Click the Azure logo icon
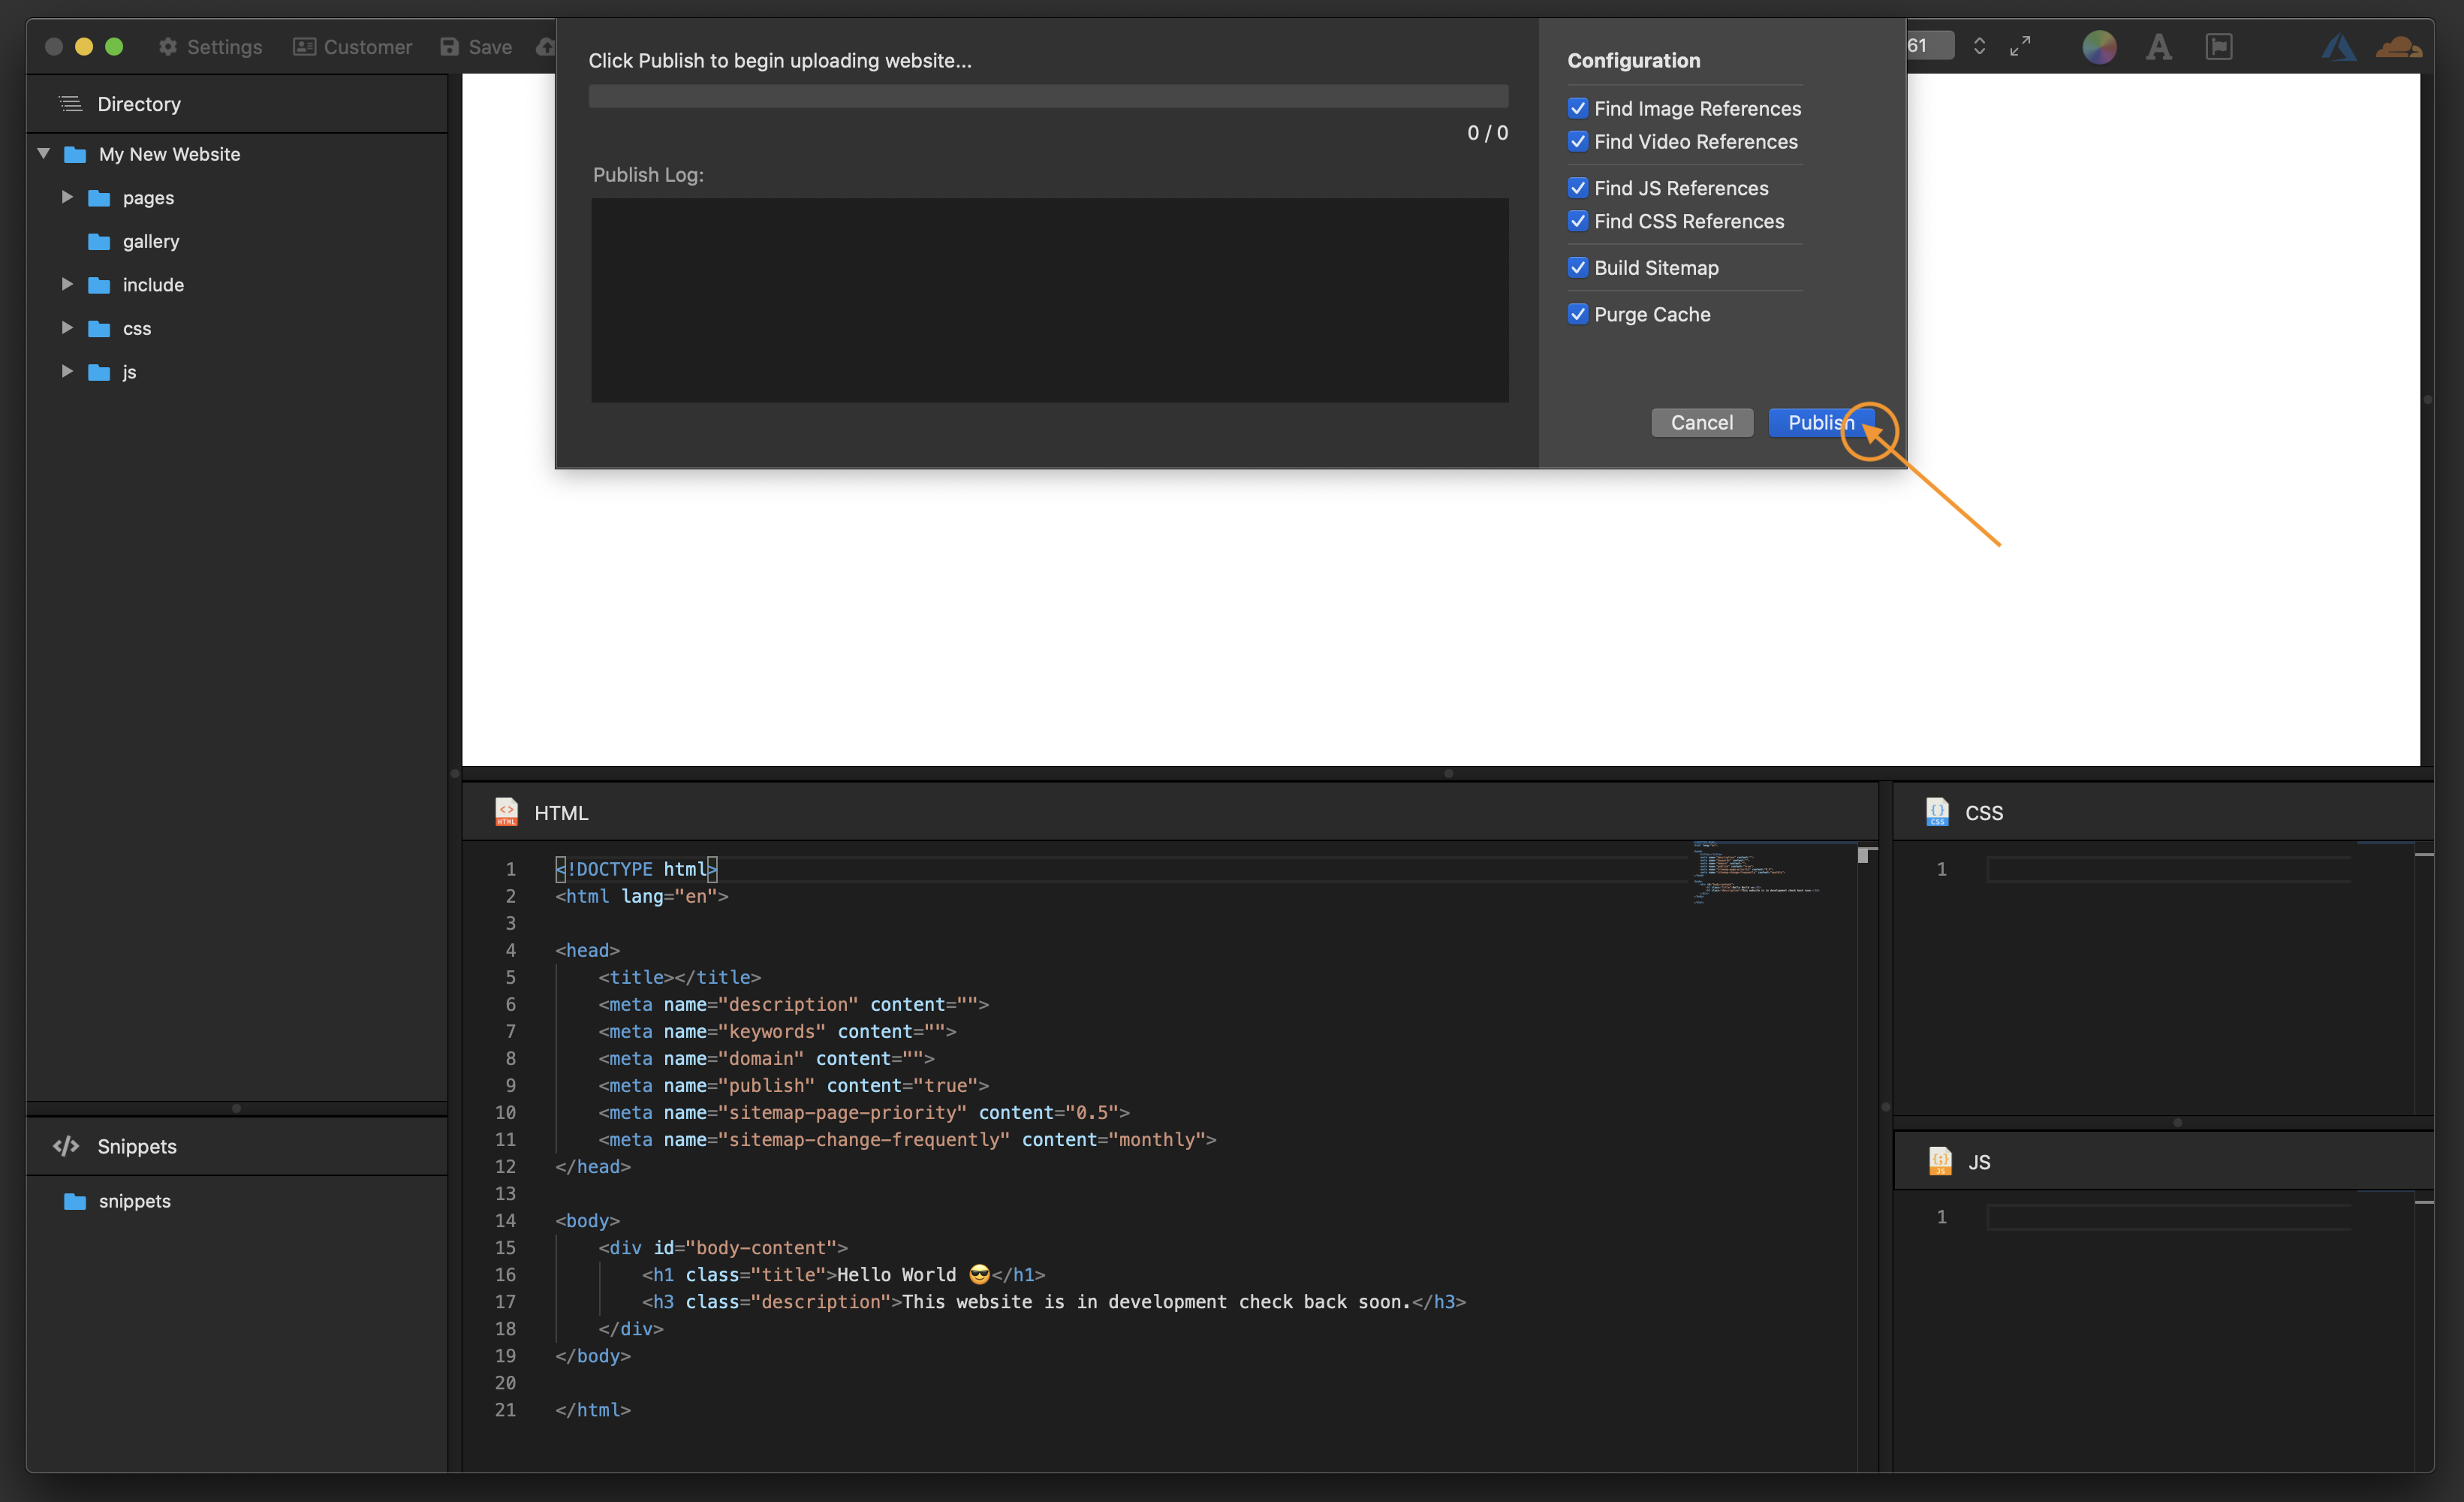Image resolution: width=2464 pixels, height=1502 pixels. pos(2338,46)
